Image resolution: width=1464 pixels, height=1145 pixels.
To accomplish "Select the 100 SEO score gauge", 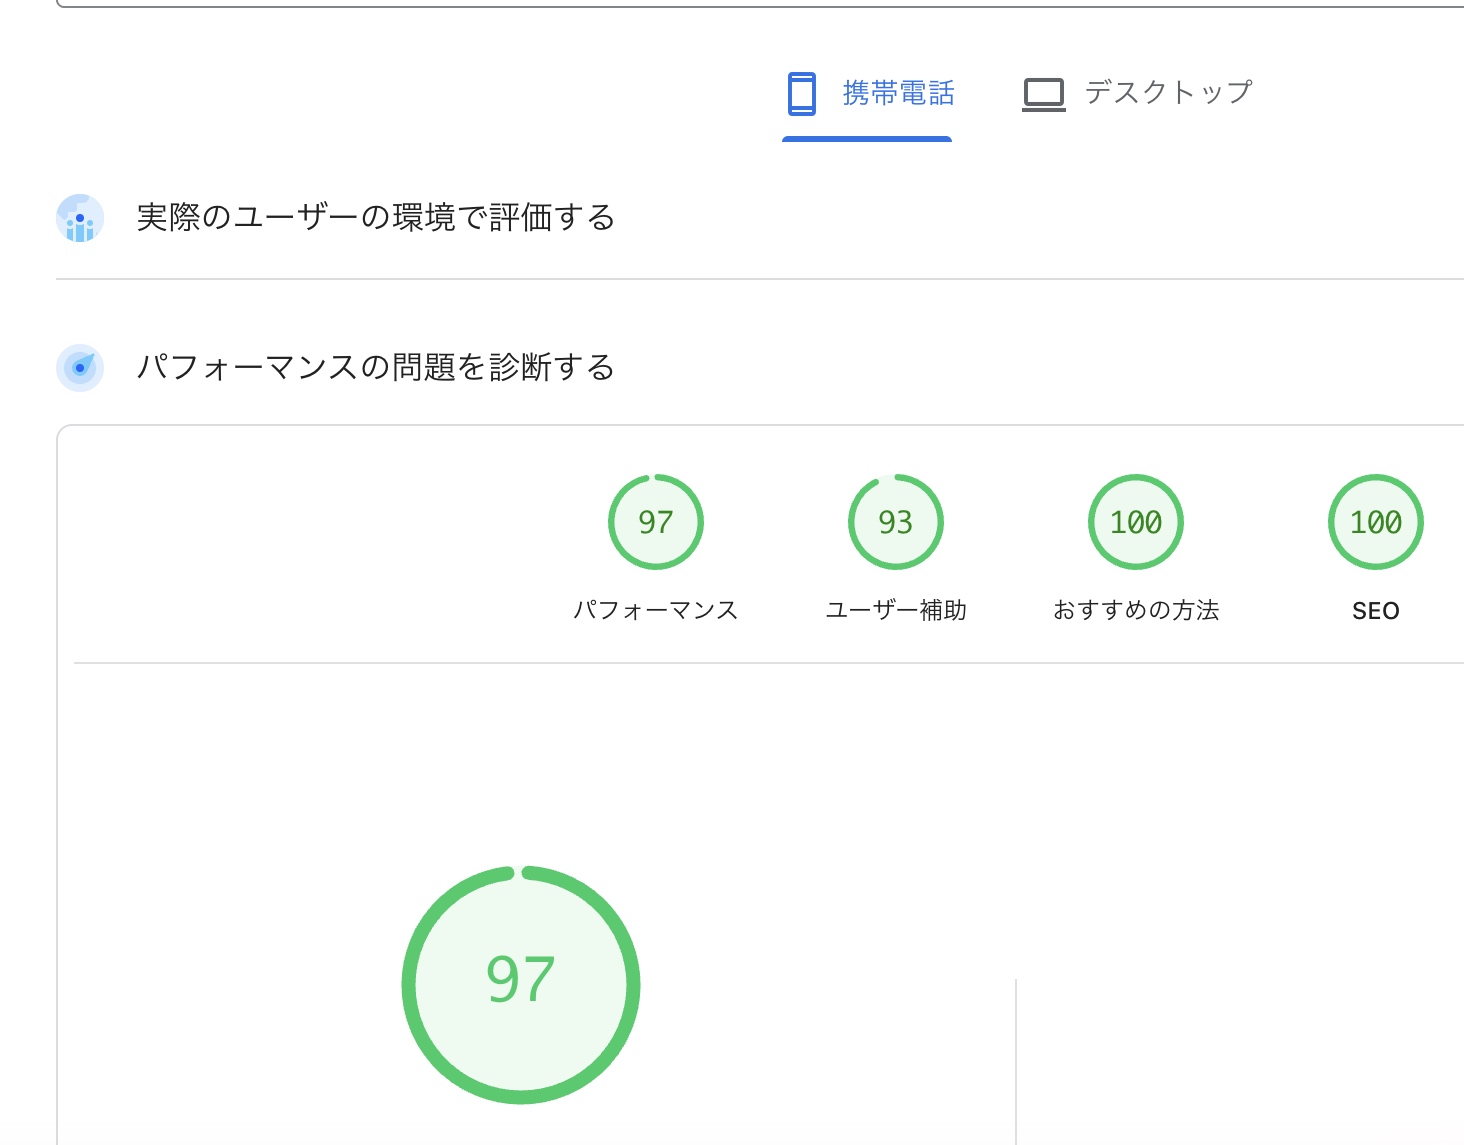I will coord(1376,522).
